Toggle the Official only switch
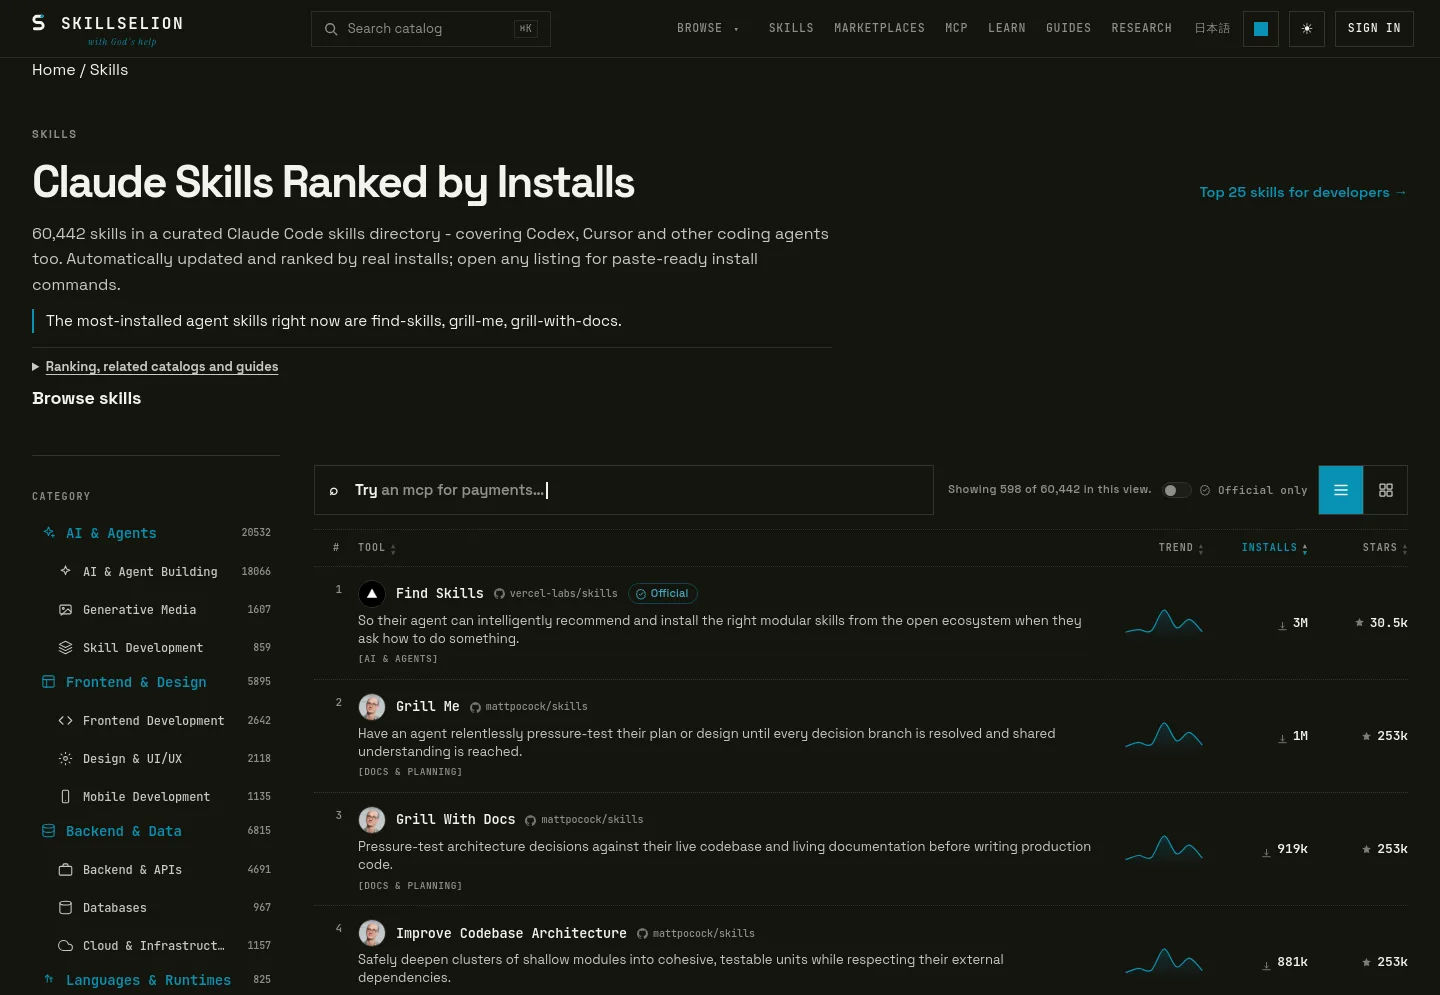 click(1176, 490)
